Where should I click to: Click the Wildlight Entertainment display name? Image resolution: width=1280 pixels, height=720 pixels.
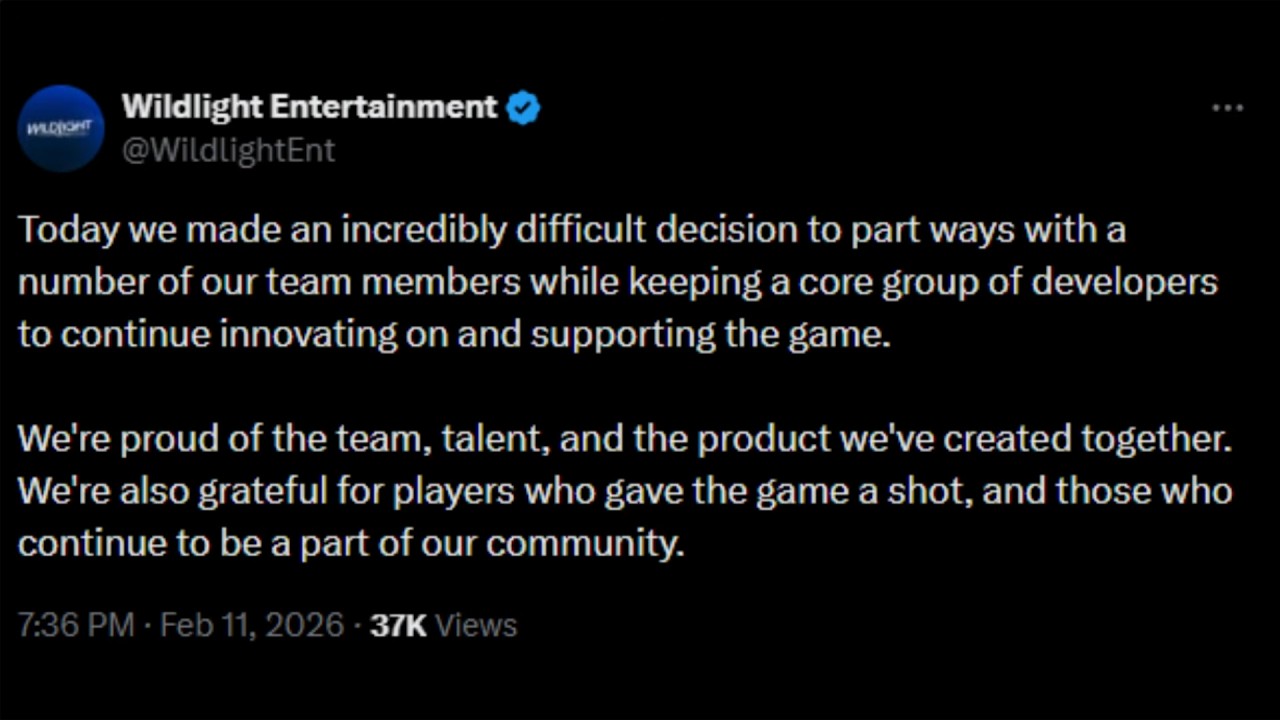(309, 106)
